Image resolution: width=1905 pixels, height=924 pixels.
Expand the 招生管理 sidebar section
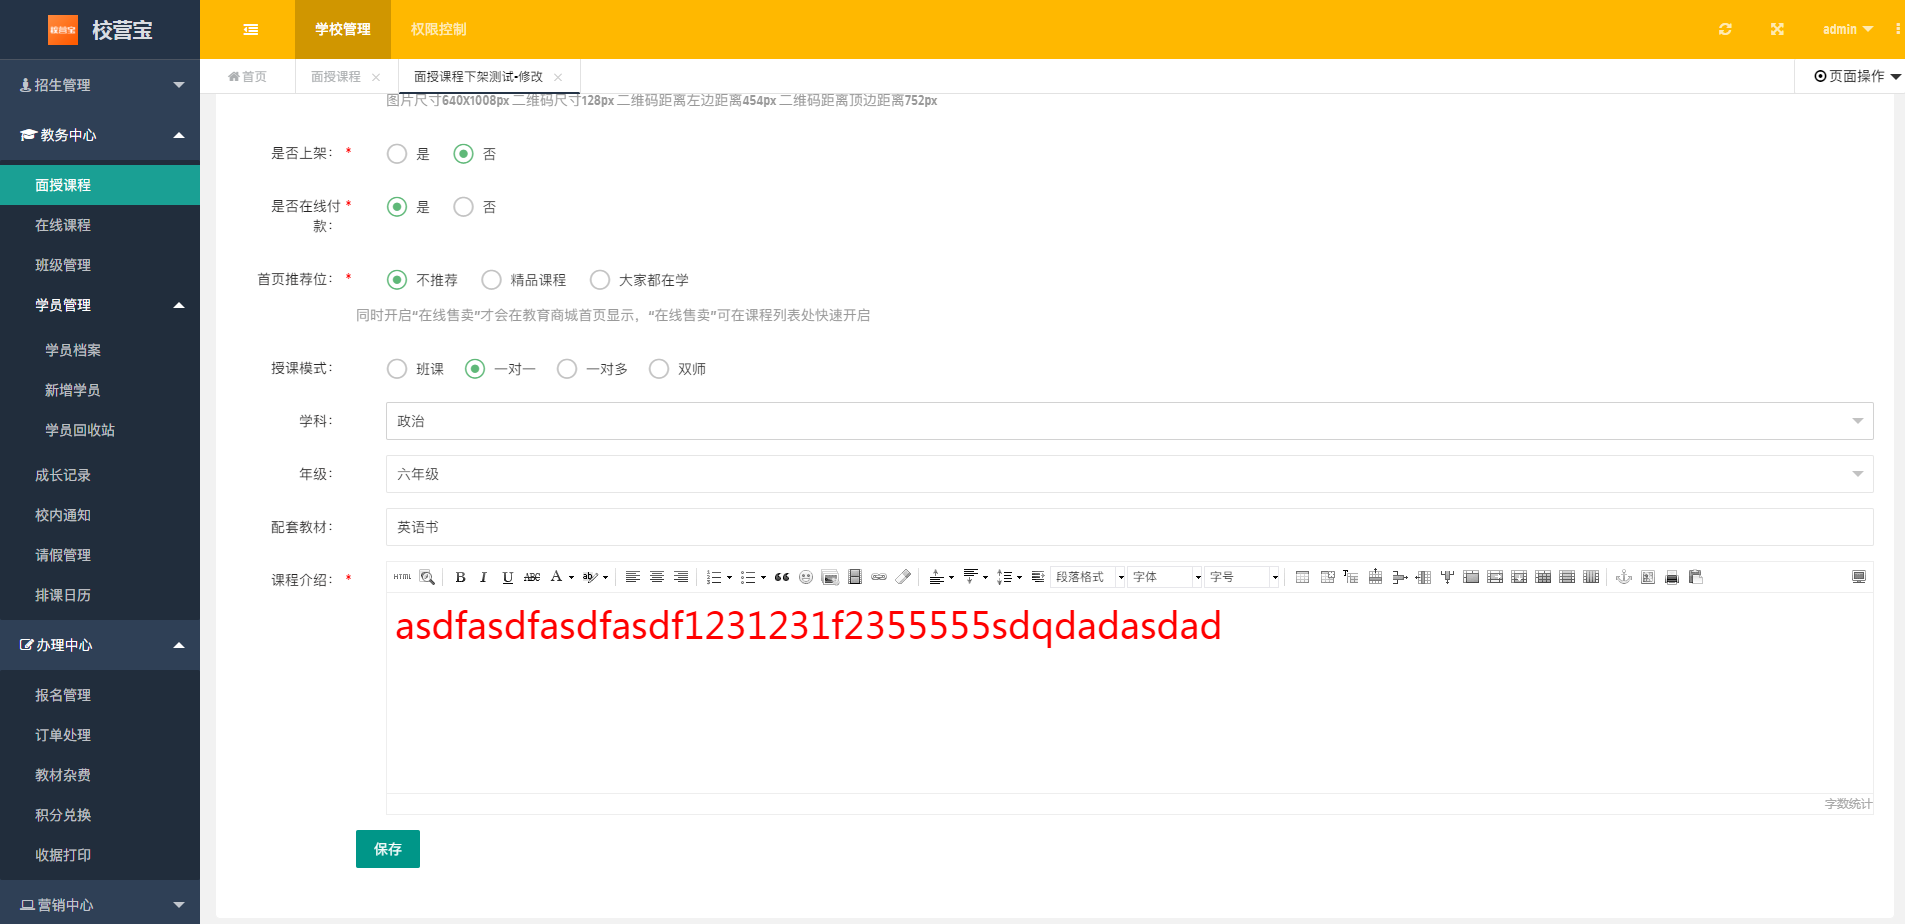100,85
